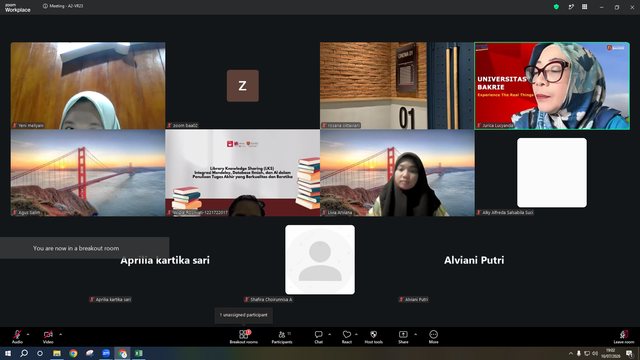Click the Leave room button
This screenshot has height=360, width=640.
[x=624, y=337]
